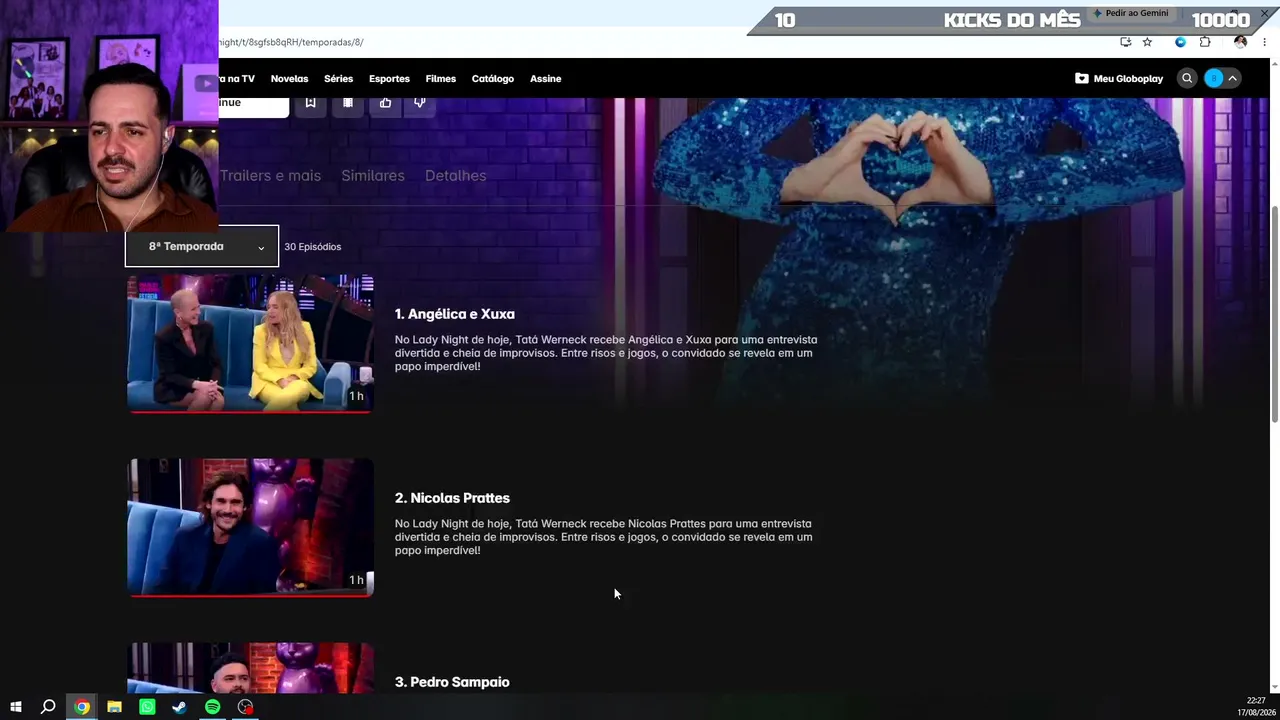Image resolution: width=1280 pixels, height=720 pixels.
Task: Go to Filmes section
Action: 440,78
